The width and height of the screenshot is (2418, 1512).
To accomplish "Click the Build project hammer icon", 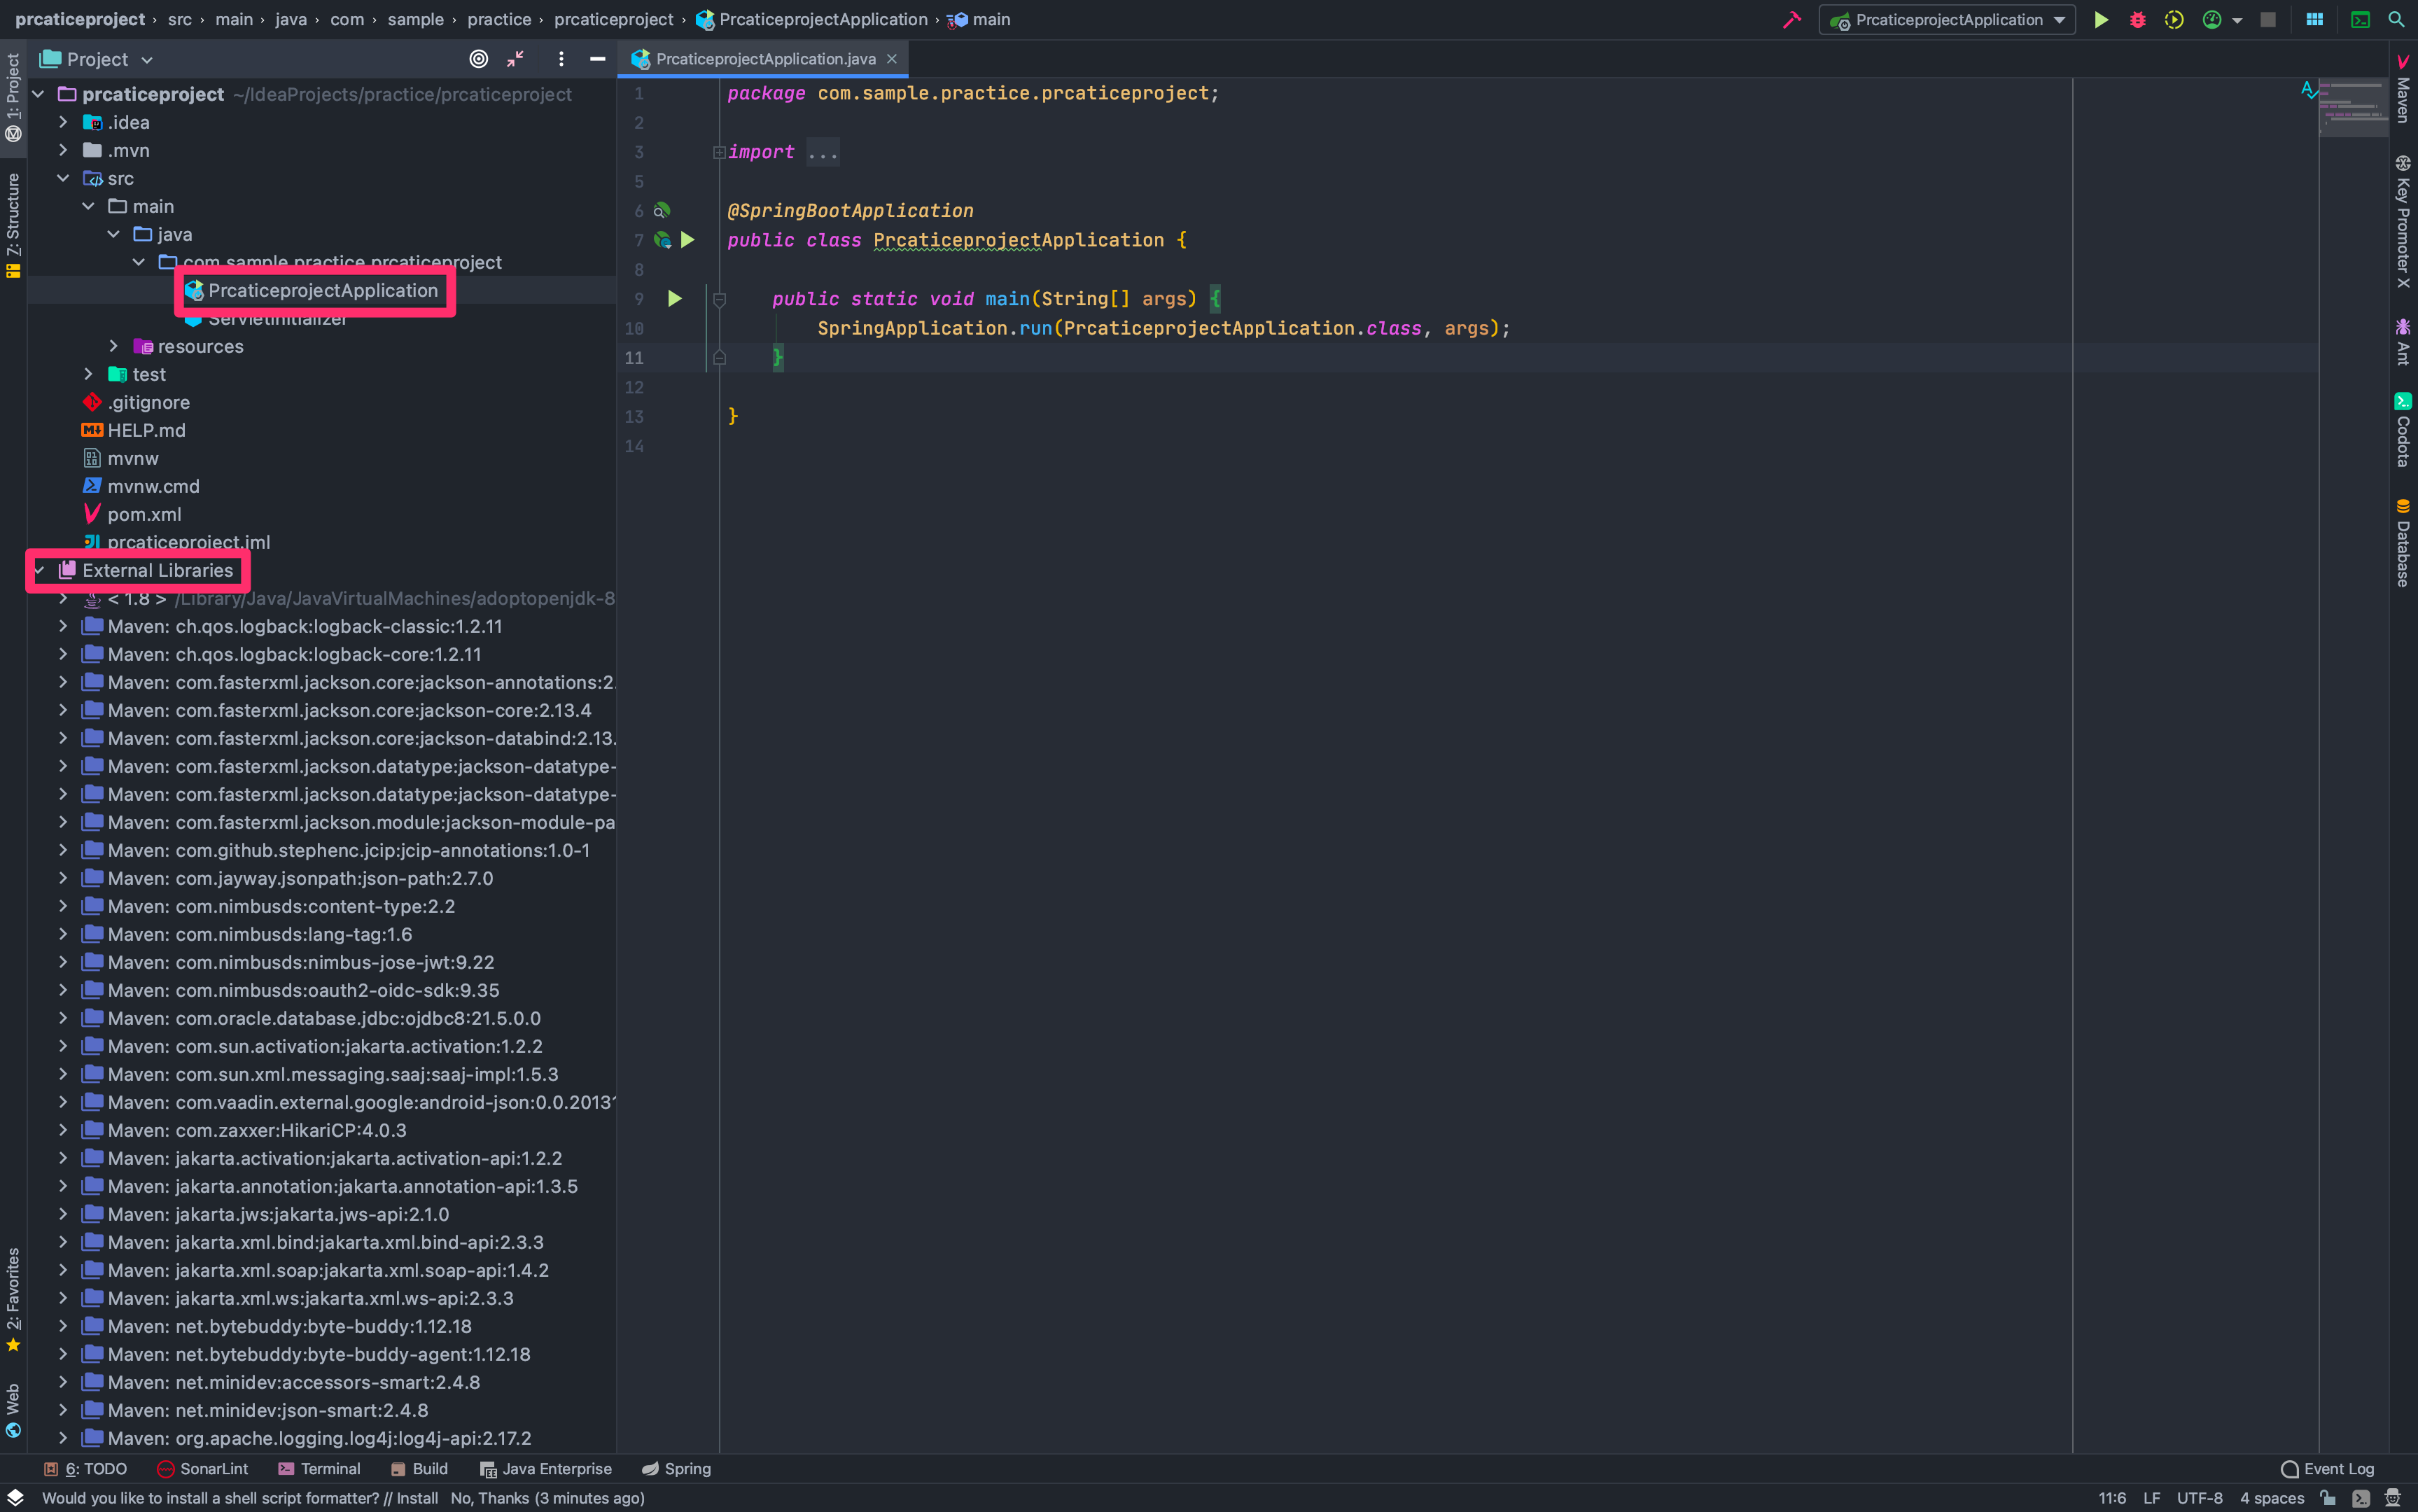I will (1791, 20).
